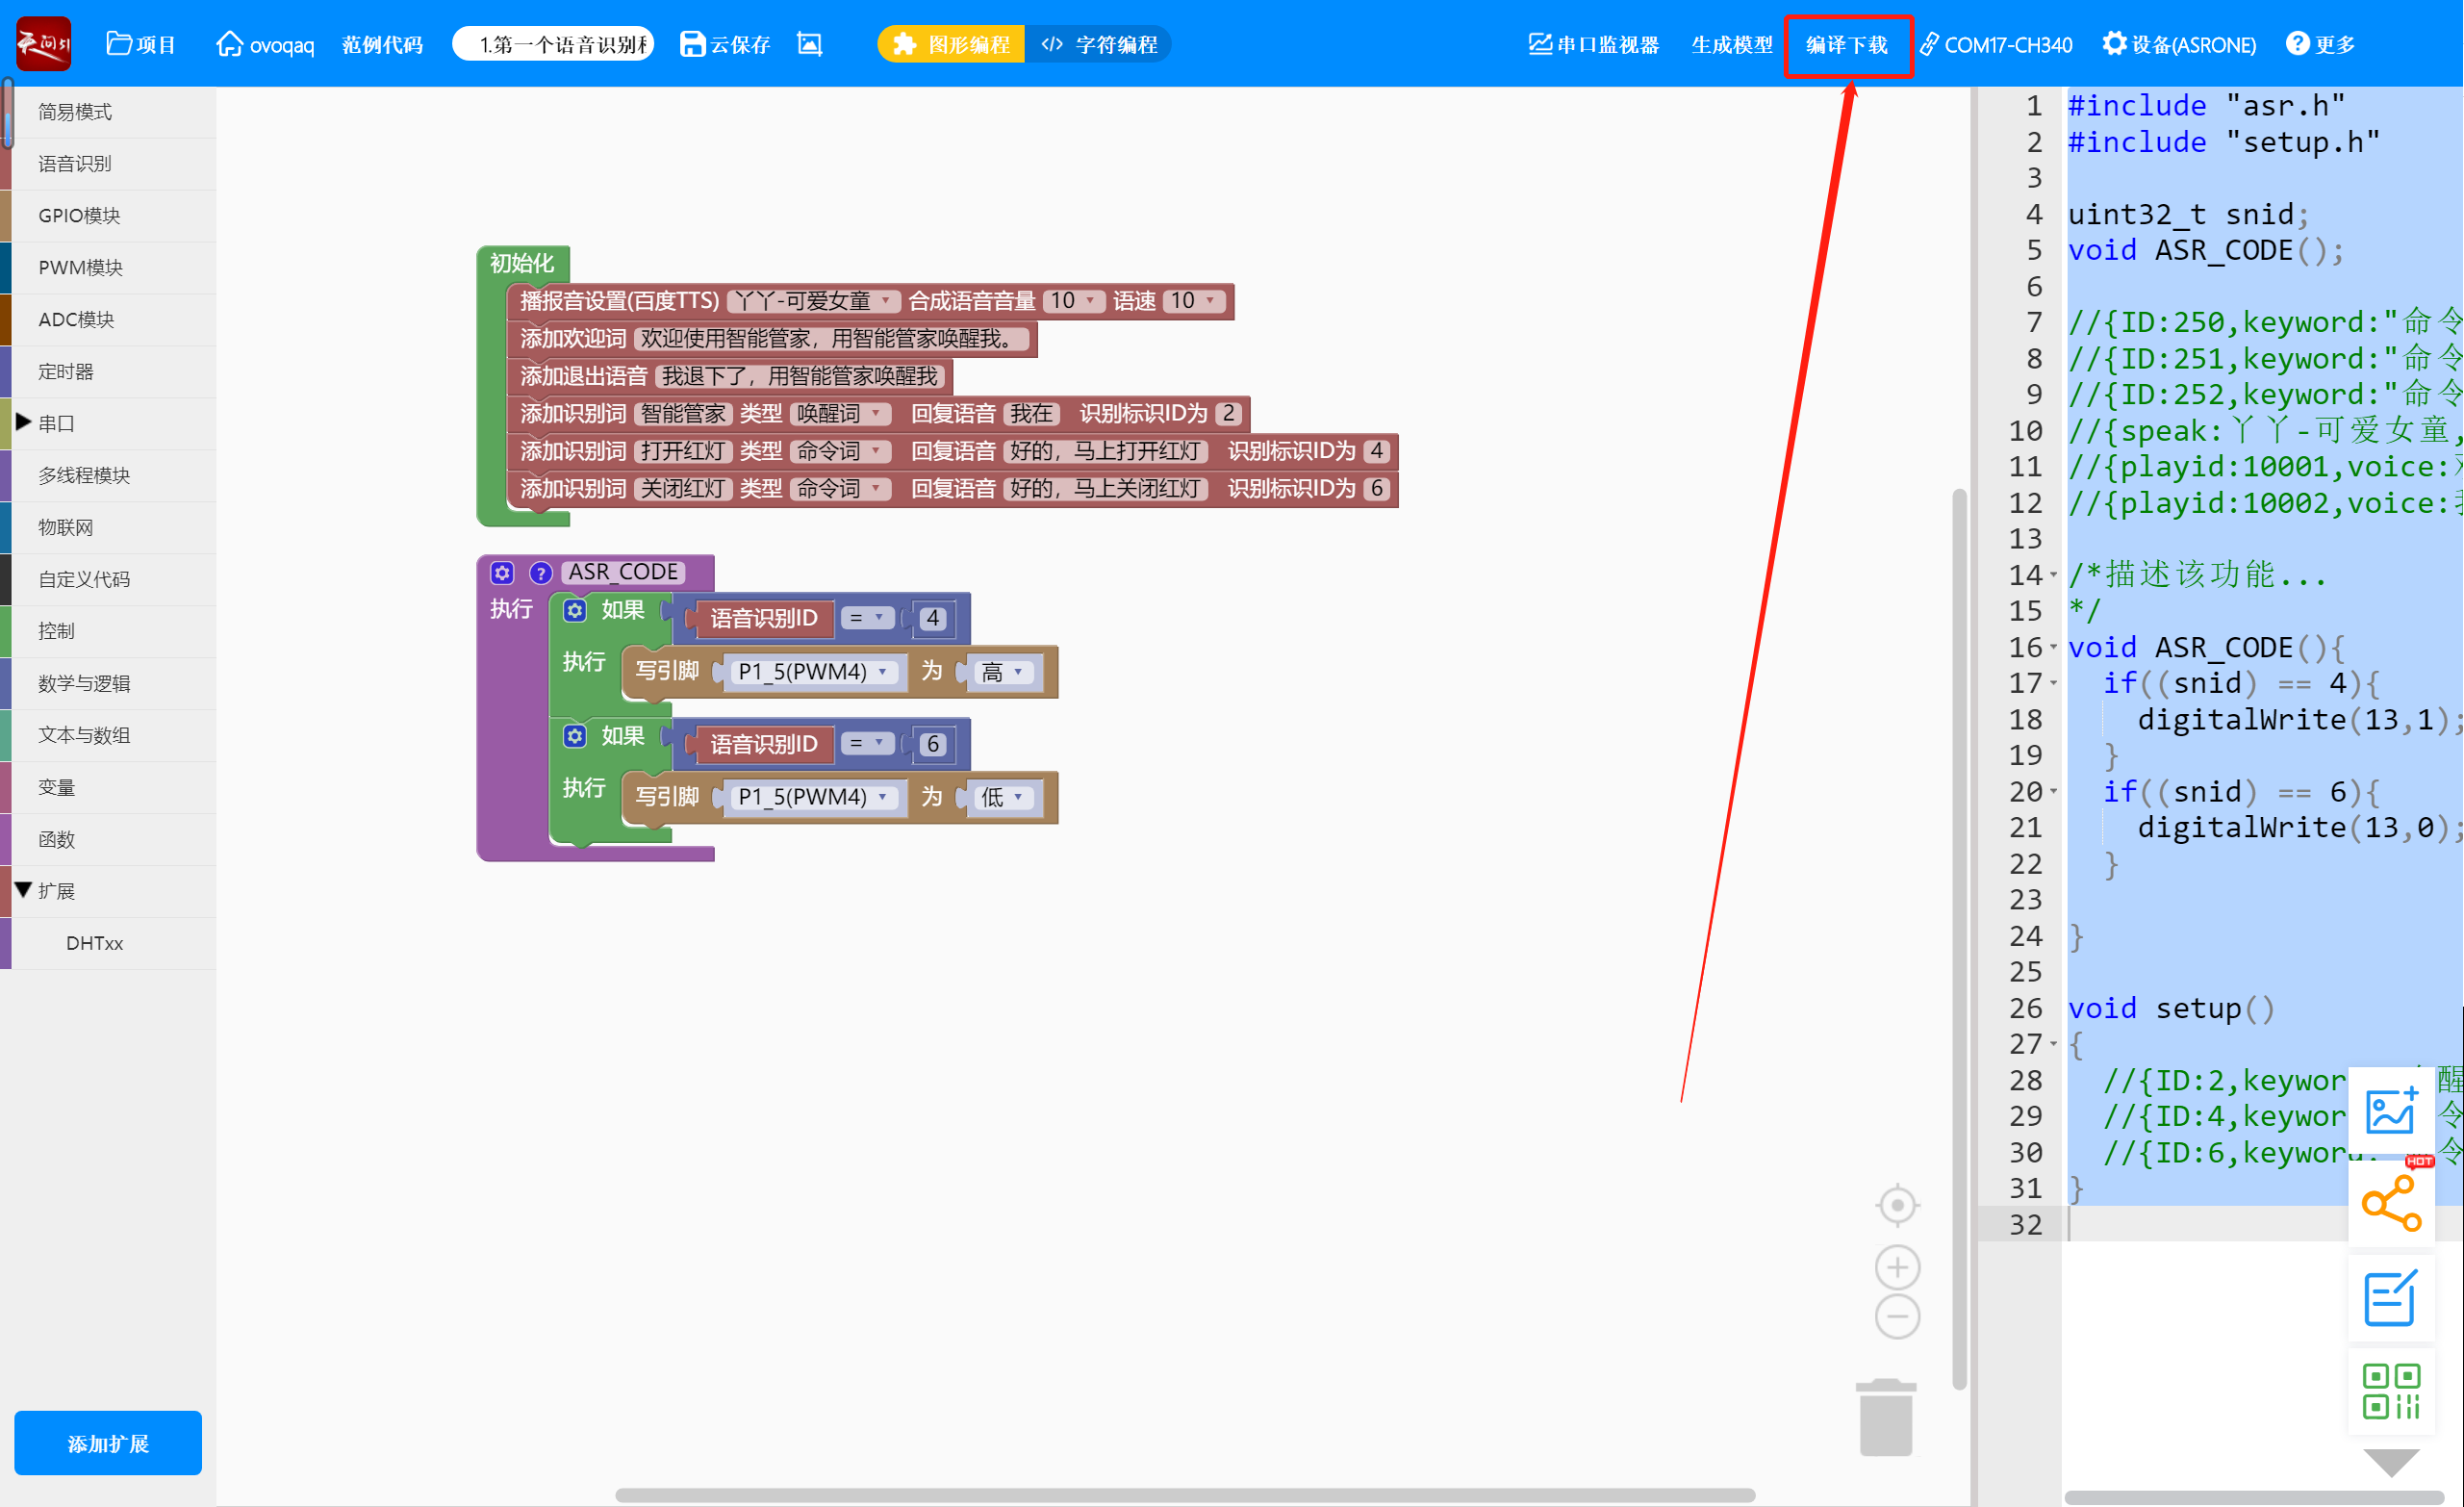This screenshot has height=1507, width=2464.
Task: Click the 云保存 save icon
Action: [x=725, y=44]
